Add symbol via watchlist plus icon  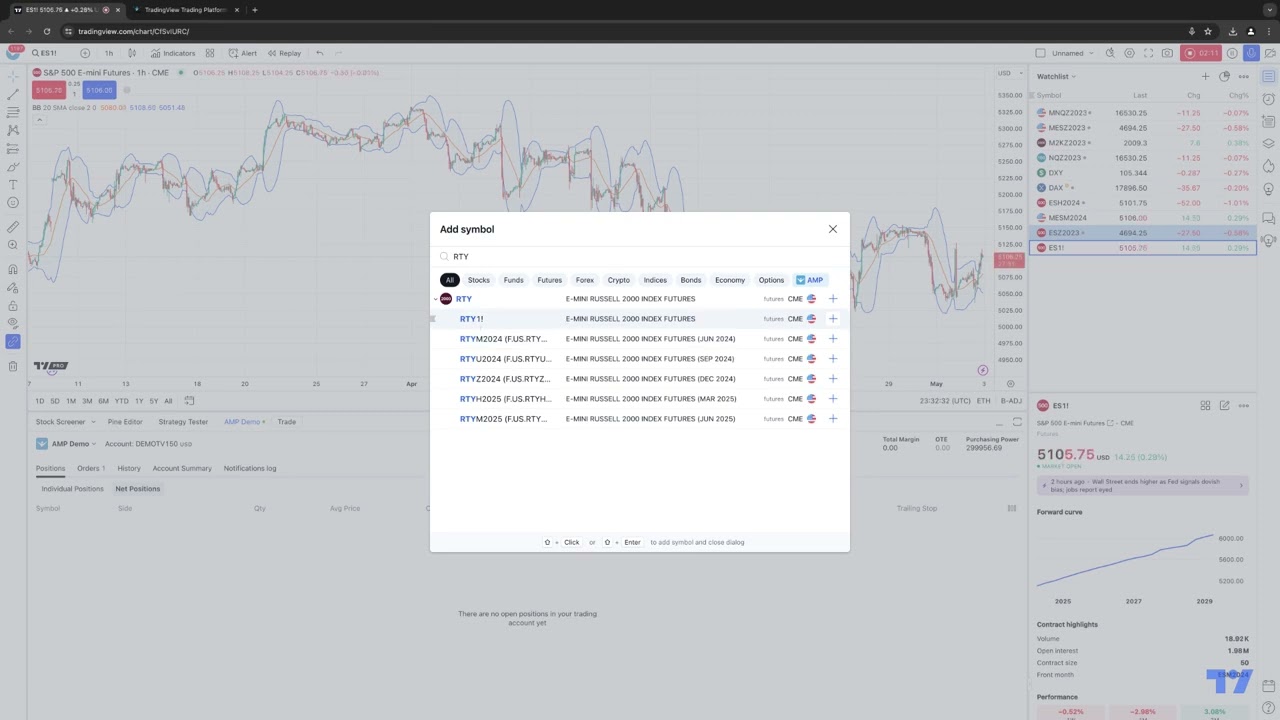tap(1205, 76)
